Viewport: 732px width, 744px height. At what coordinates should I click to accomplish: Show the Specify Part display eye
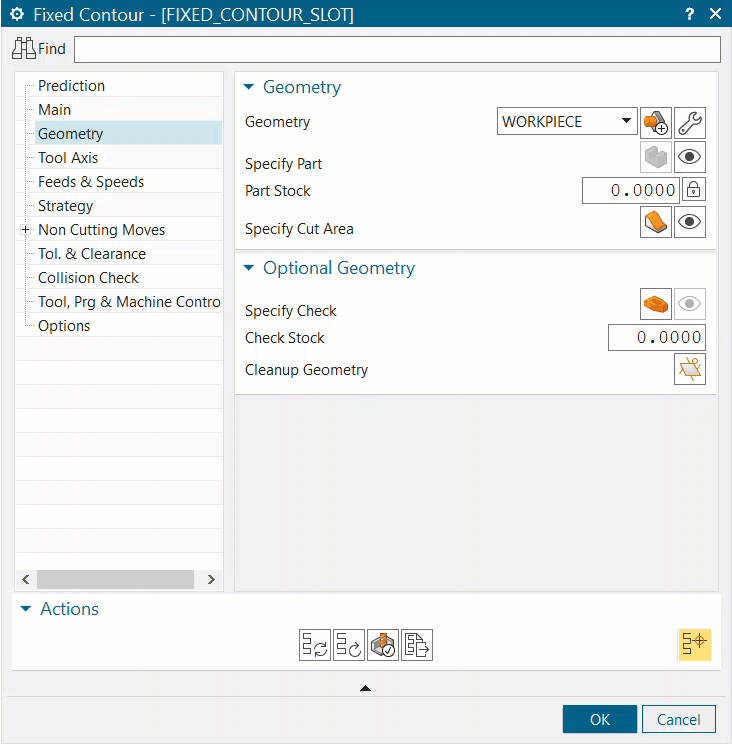click(690, 157)
